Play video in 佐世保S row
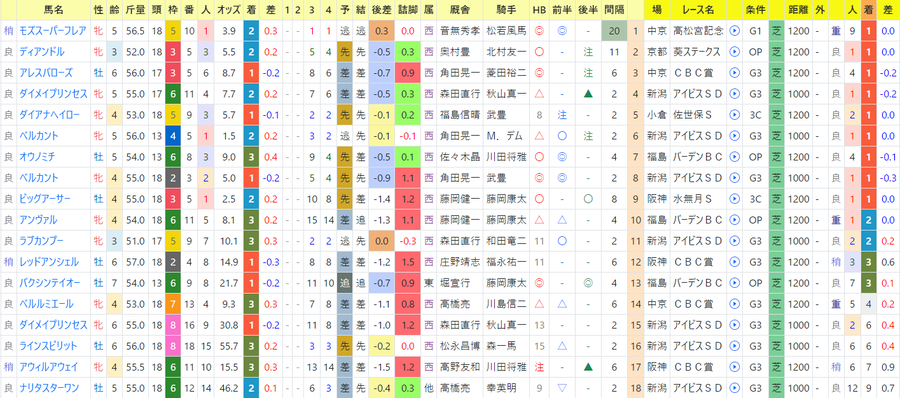This screenshot has height=398, width=900. click(x=734, y=115)
